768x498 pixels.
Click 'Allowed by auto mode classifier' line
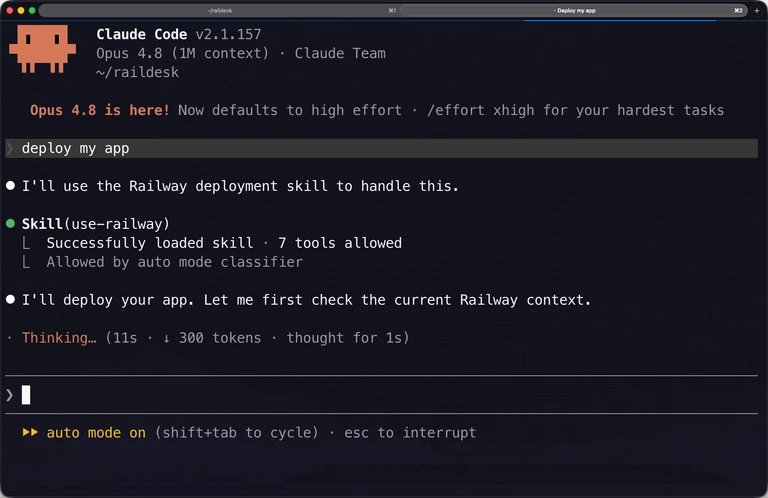(x=174, y=262)
